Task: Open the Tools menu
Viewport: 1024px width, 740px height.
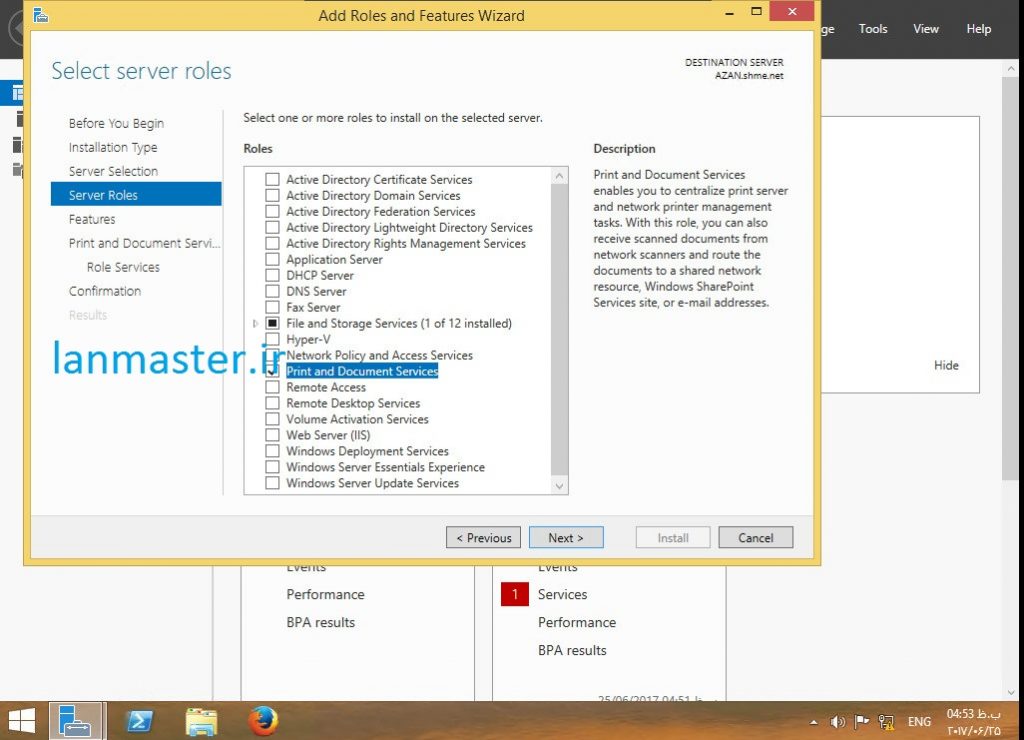Action: pos(872,29)
